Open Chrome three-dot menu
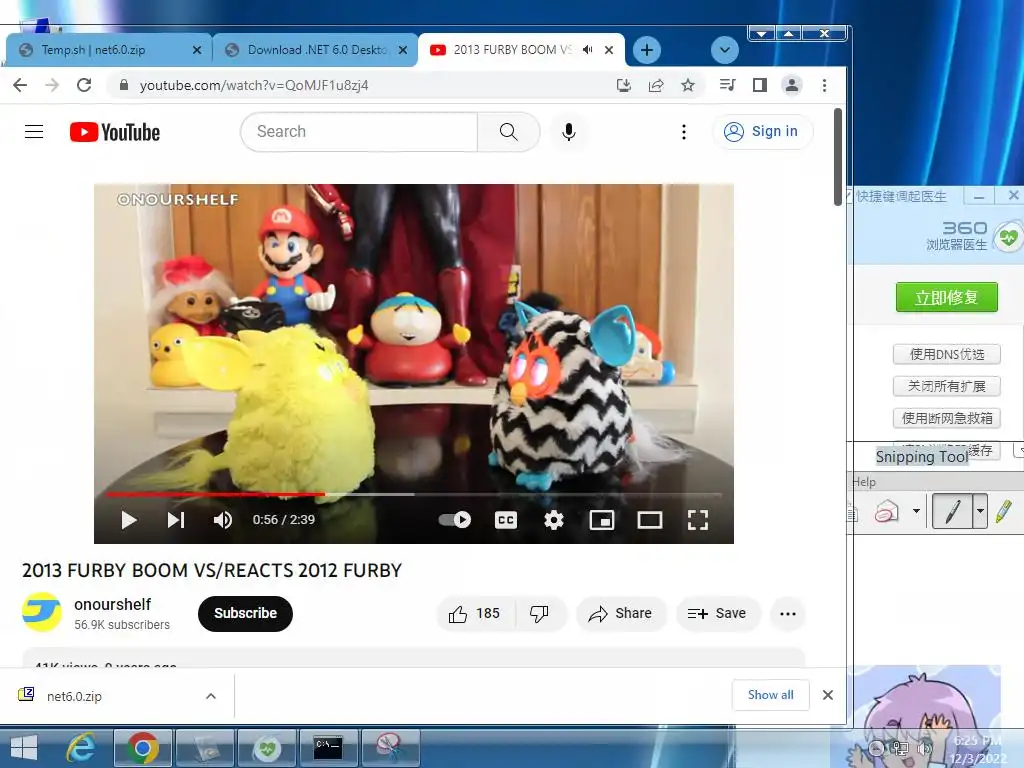1024x768 pixels. click(x=824, y=85)
